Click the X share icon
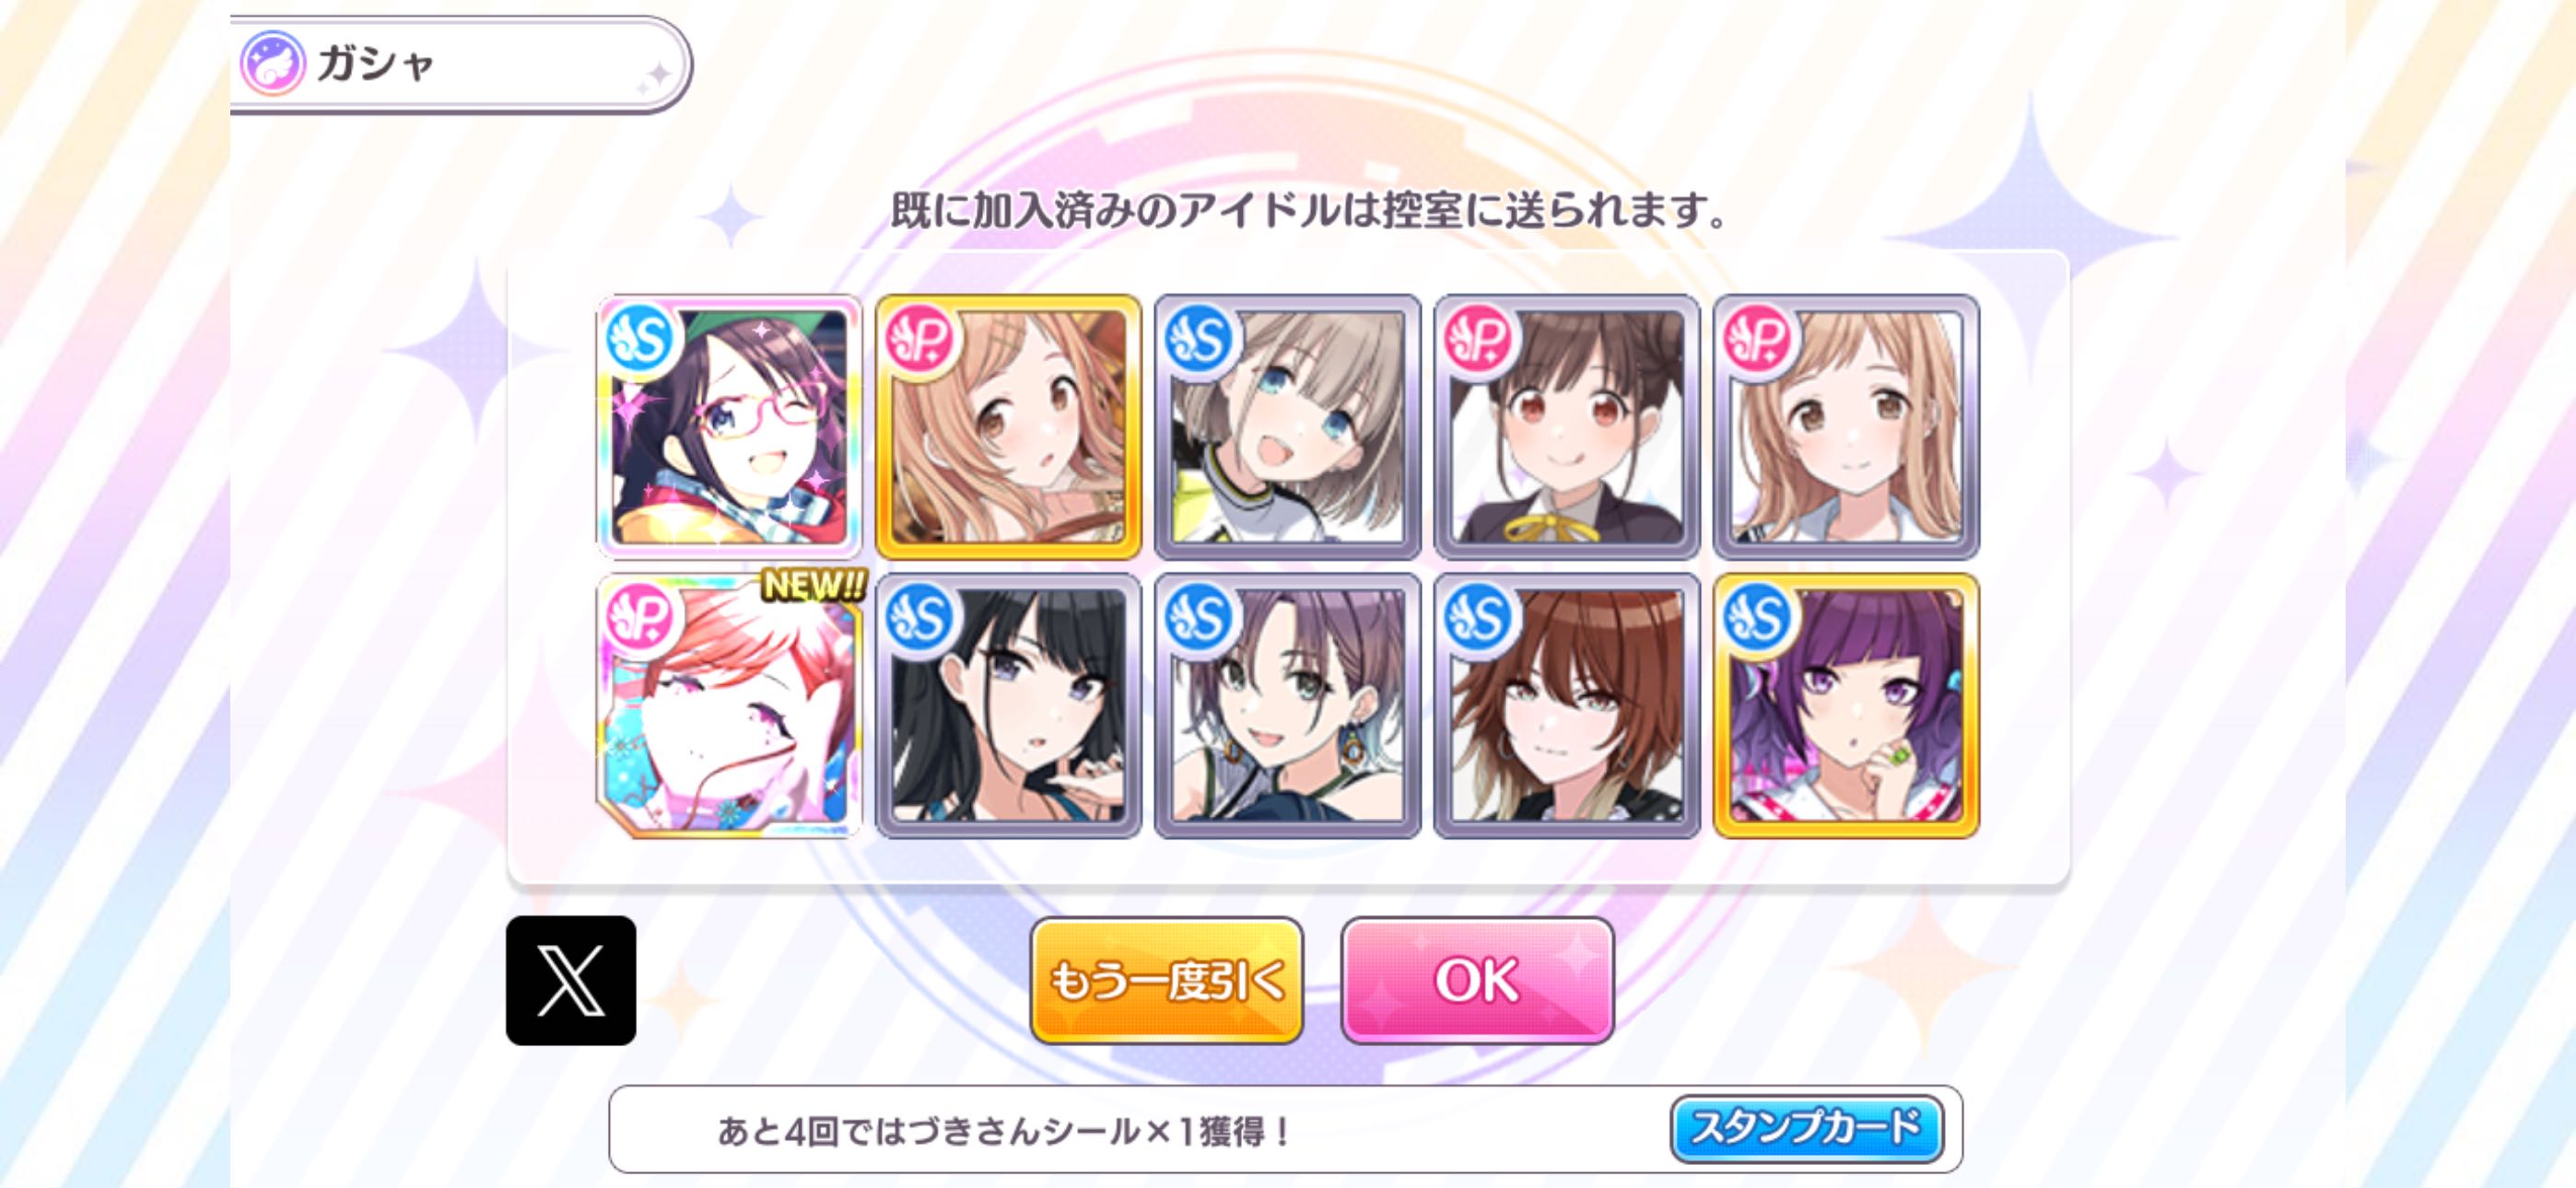Screen dimensions: 2576x1188 click(570, 980)
